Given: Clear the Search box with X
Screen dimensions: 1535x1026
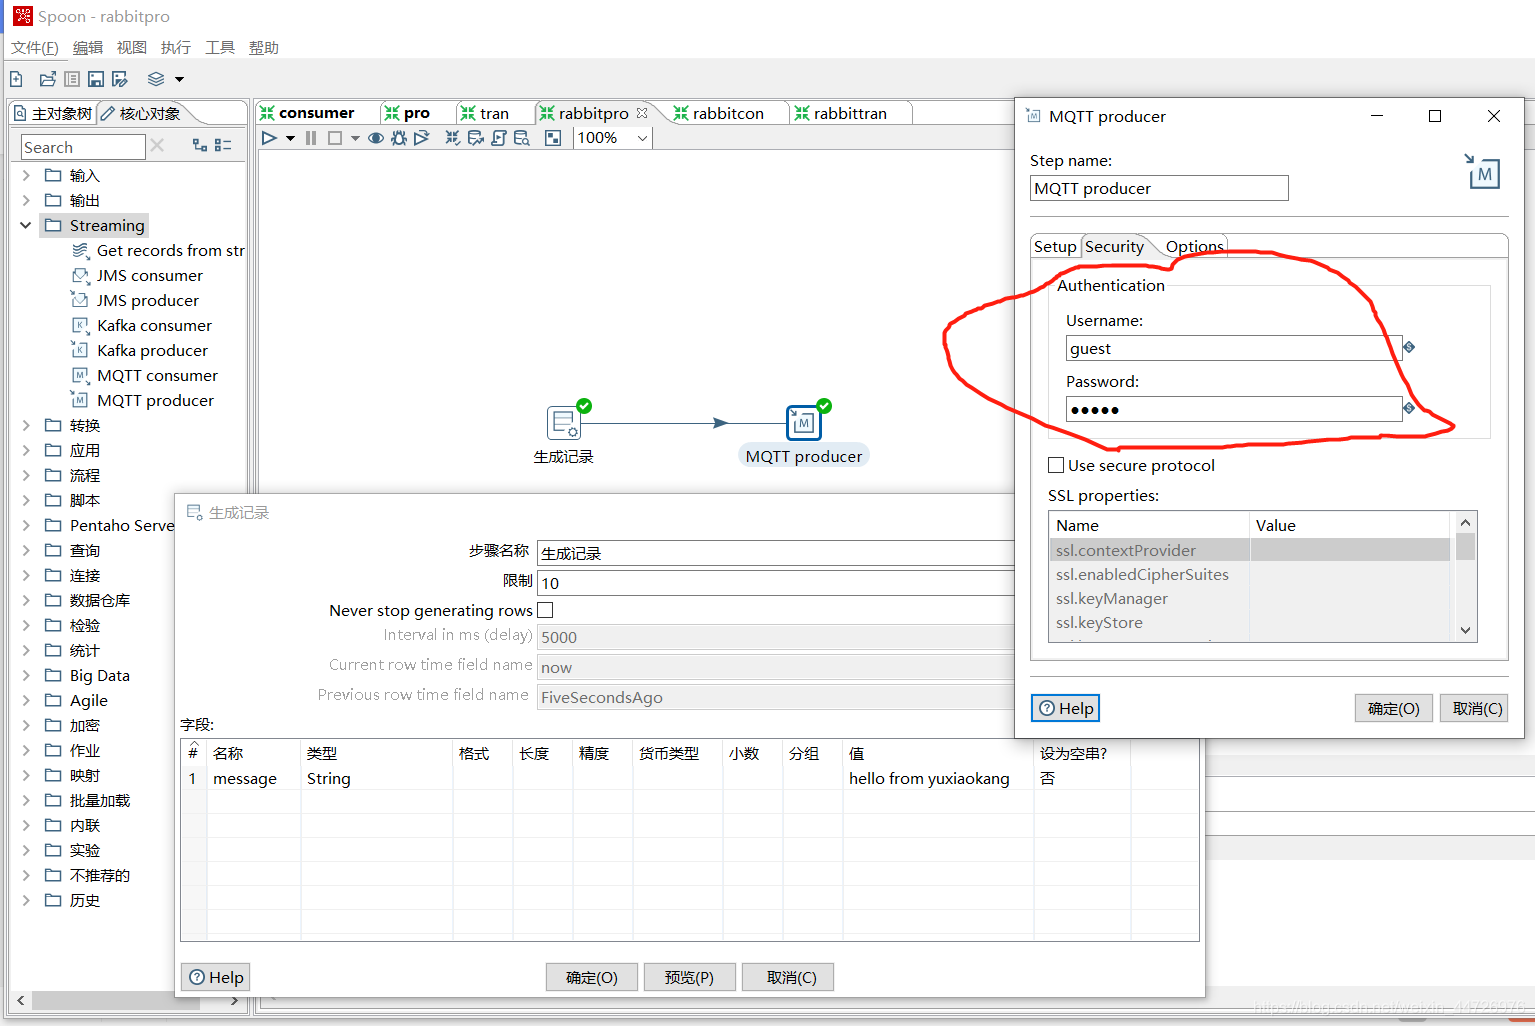Looking at the screenshot, I should 157,146.
